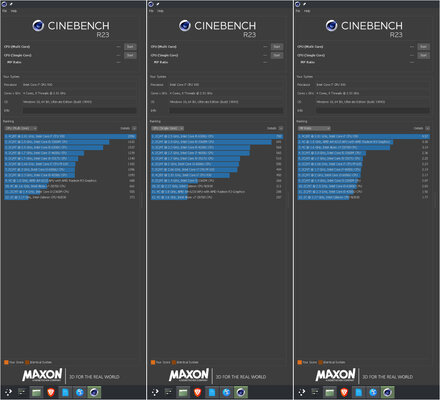Click orange Your Score swatch in Single Core ranking window
This screenshot has width=440, height=400.
[153, 362]
